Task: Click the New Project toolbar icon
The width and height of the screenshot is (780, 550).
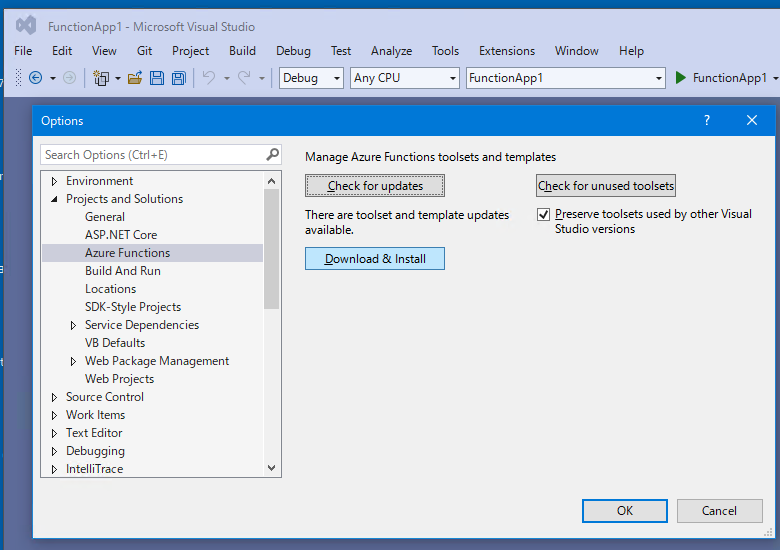Action: pyautogui.click(x=101, y=78)
